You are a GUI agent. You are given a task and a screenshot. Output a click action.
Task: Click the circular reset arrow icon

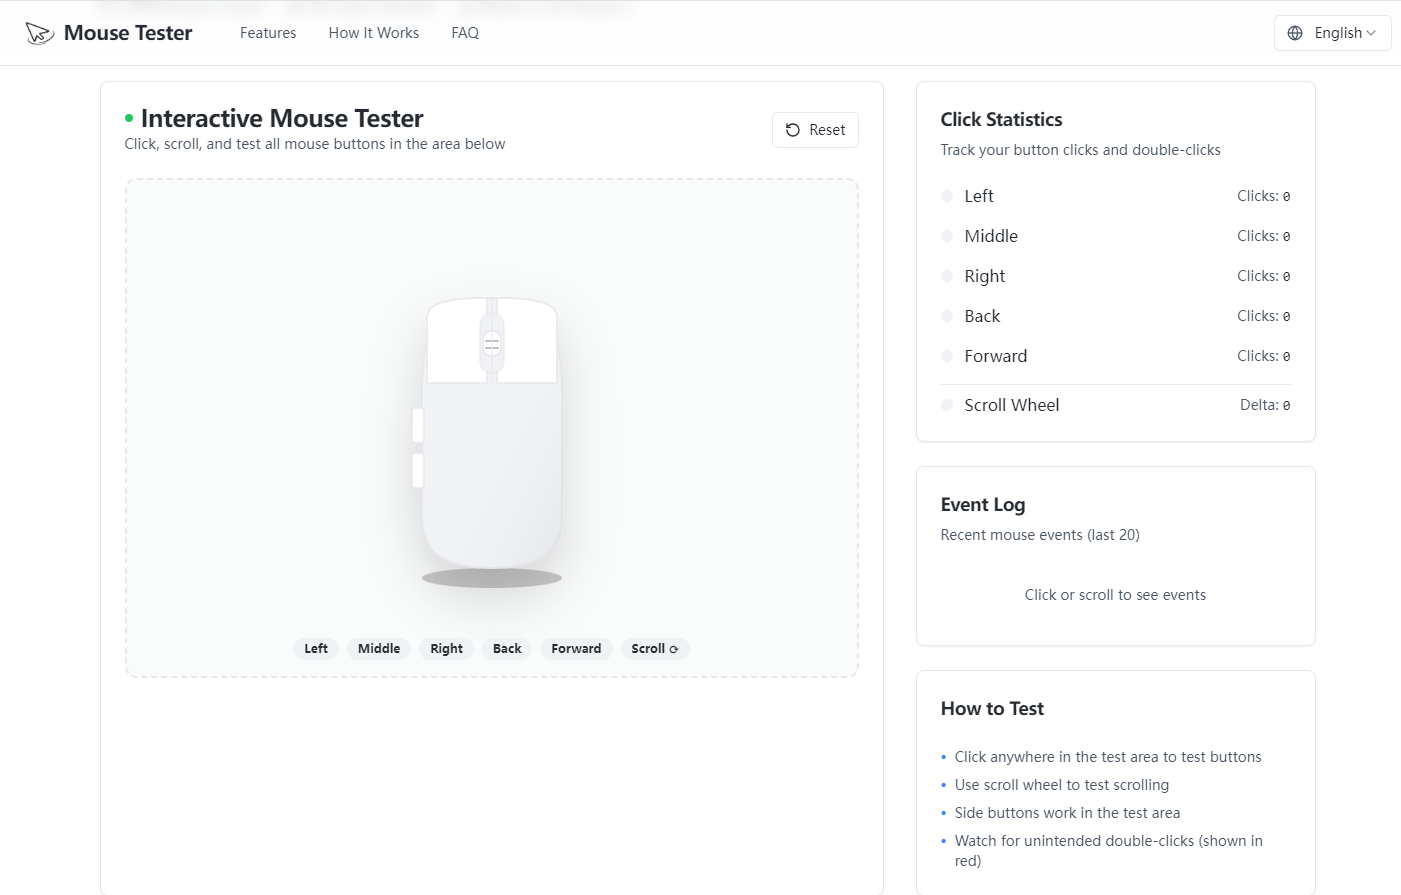click(792, 130)
